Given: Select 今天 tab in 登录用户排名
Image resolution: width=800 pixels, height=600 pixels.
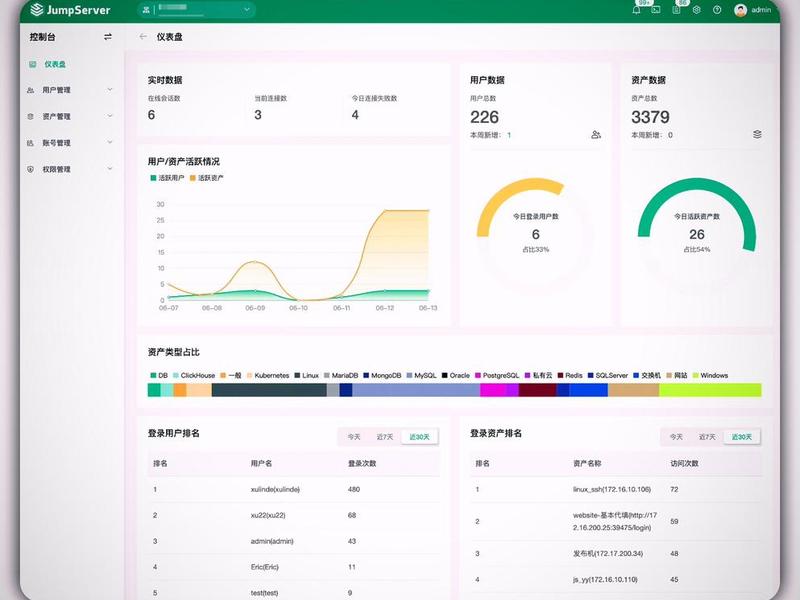Looking at the screenshot, I should click(x=354, y=437).
